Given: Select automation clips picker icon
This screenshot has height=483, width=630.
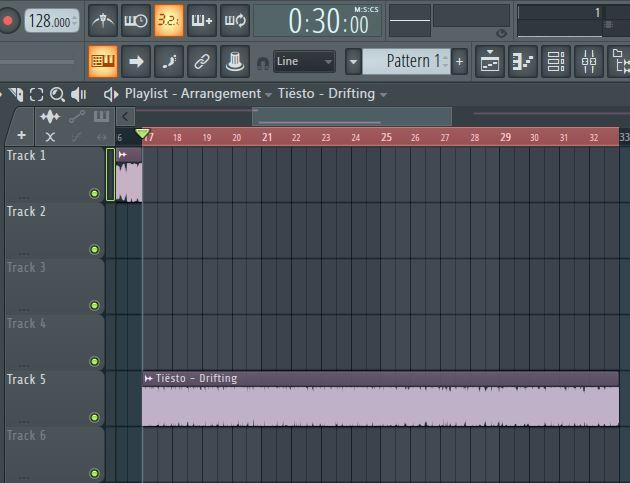Looking at the screenshot, I should (x=76, y=117).
